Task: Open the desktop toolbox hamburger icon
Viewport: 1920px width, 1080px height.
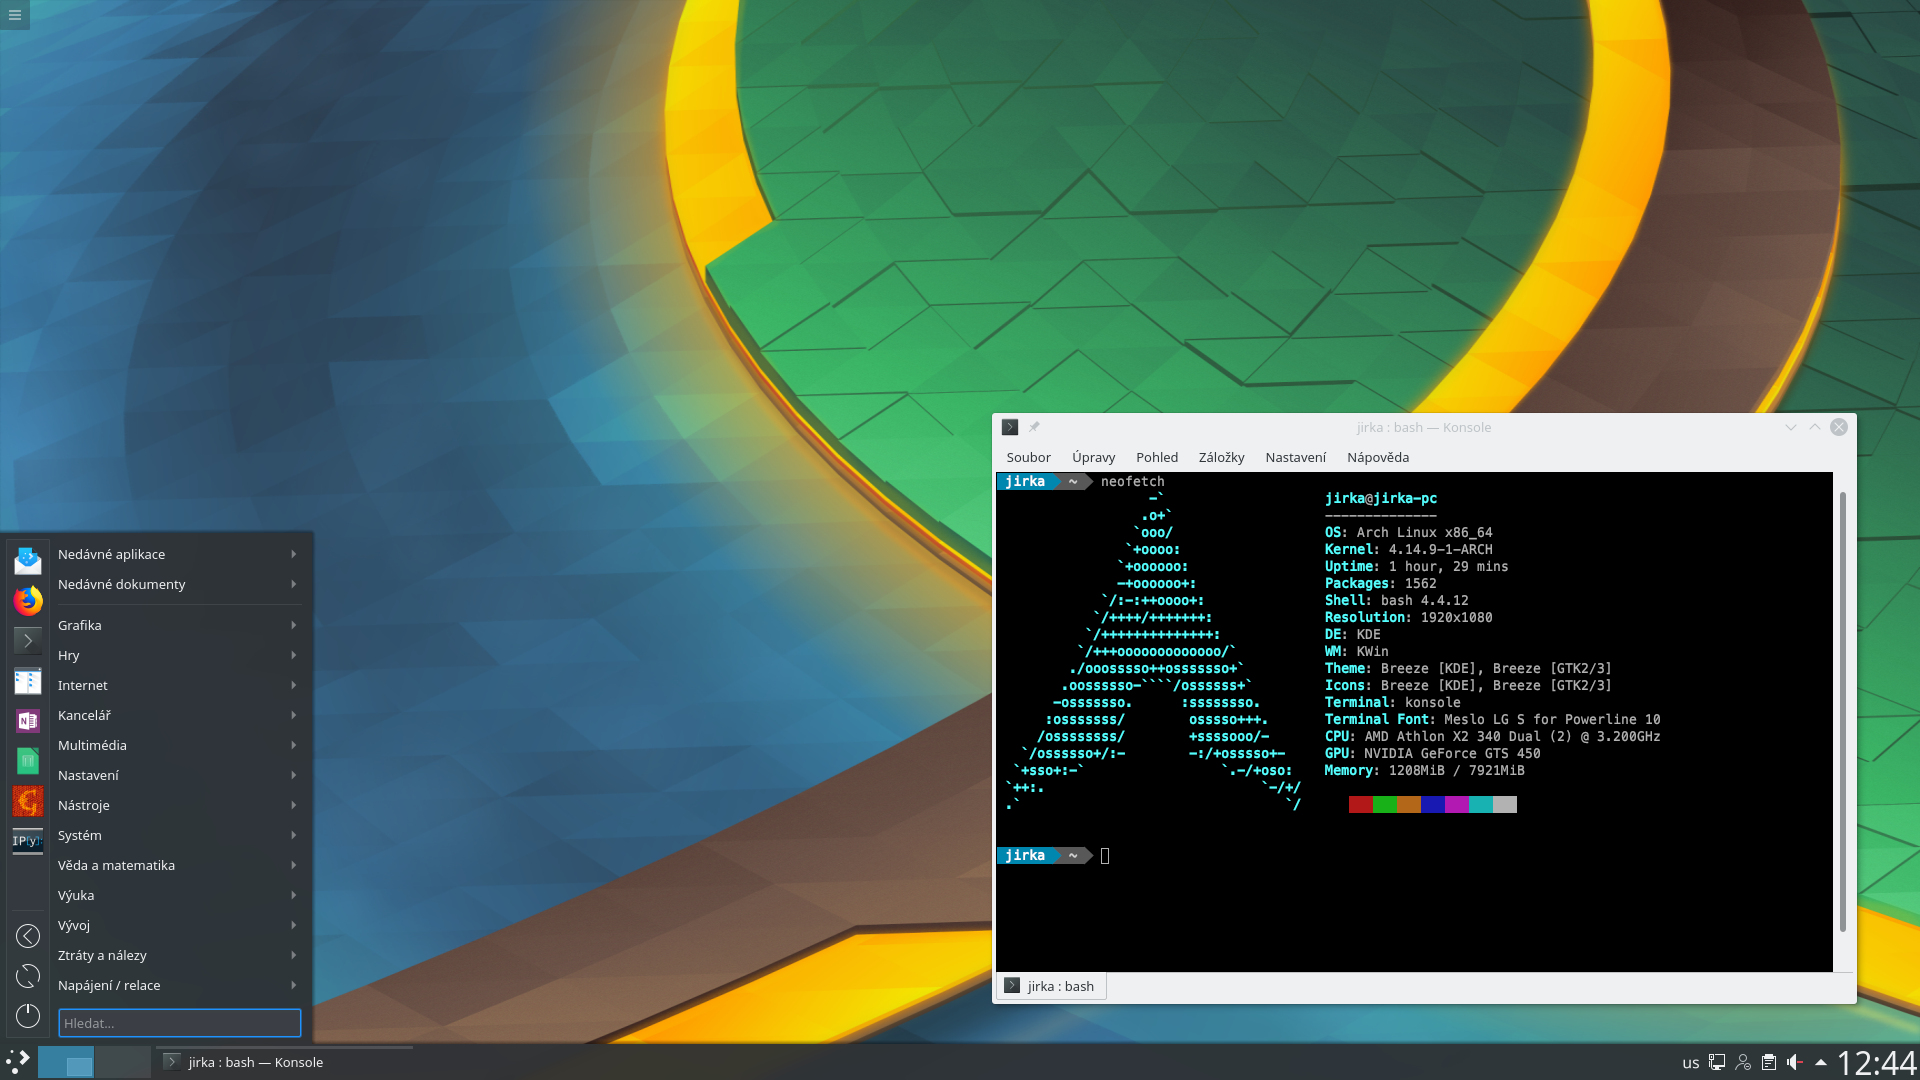Action: (x=14, y=14)
